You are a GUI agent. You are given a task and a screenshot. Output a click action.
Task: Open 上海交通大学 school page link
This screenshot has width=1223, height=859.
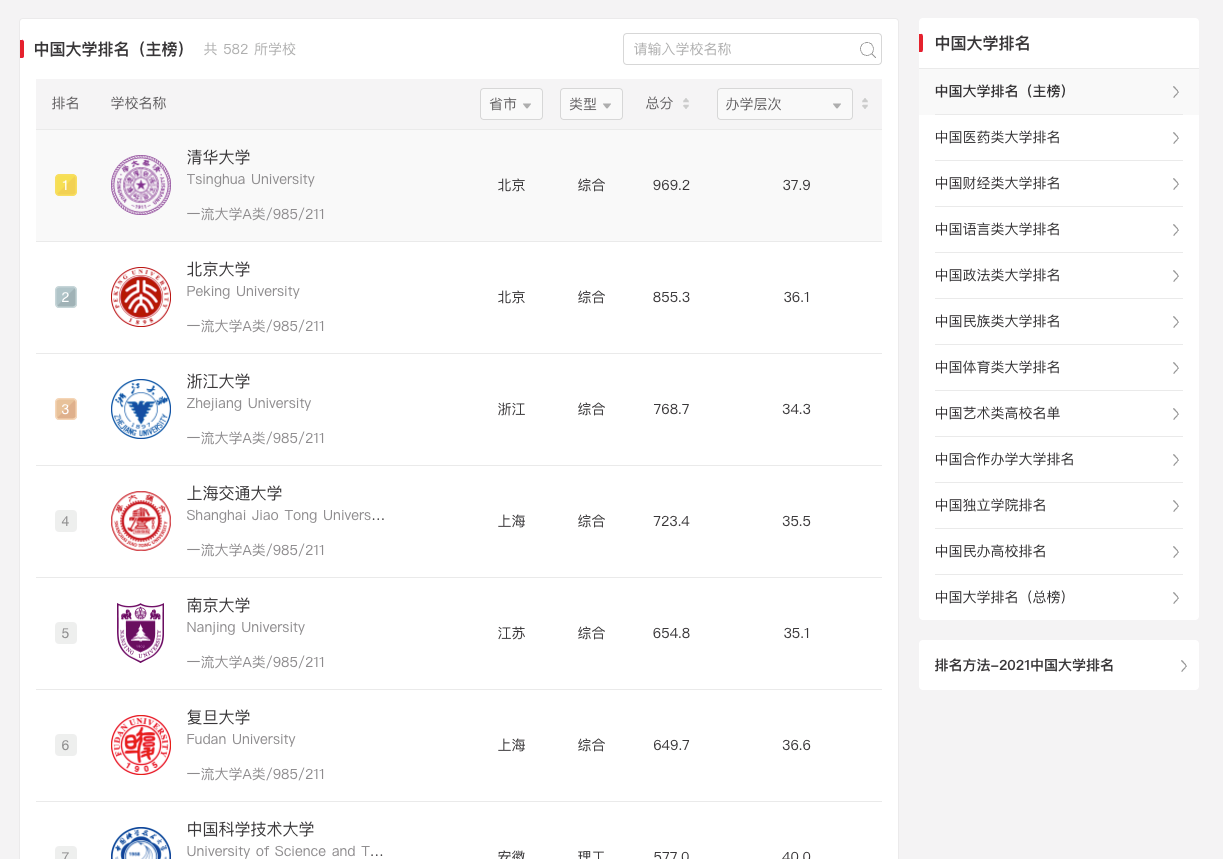tap(234, 493)
